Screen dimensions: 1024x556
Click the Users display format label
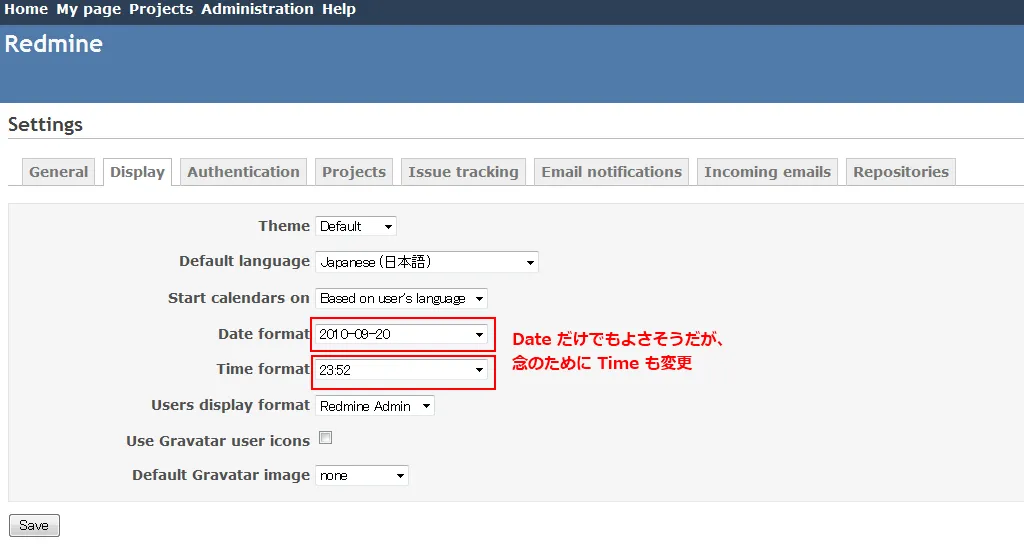click(230, 405)
